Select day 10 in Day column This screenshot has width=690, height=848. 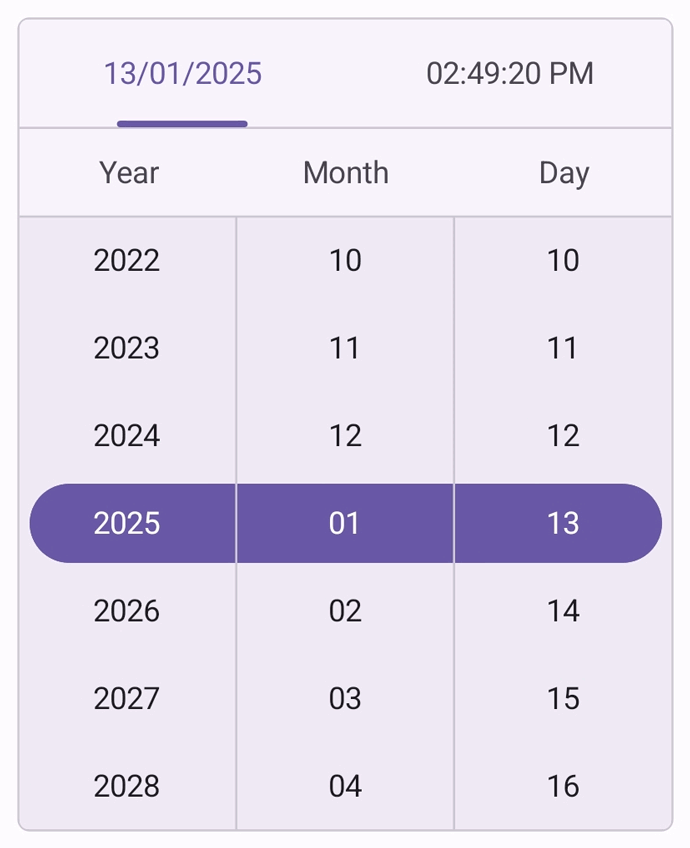tap(563, 261)
